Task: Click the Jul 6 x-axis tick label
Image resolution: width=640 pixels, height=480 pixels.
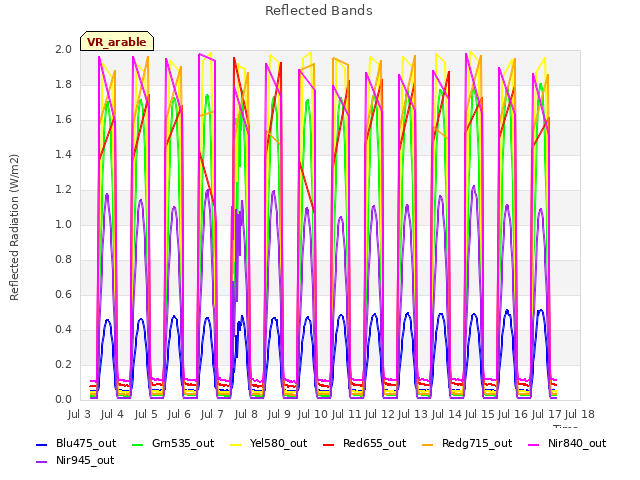Action: tap(179, 414)
